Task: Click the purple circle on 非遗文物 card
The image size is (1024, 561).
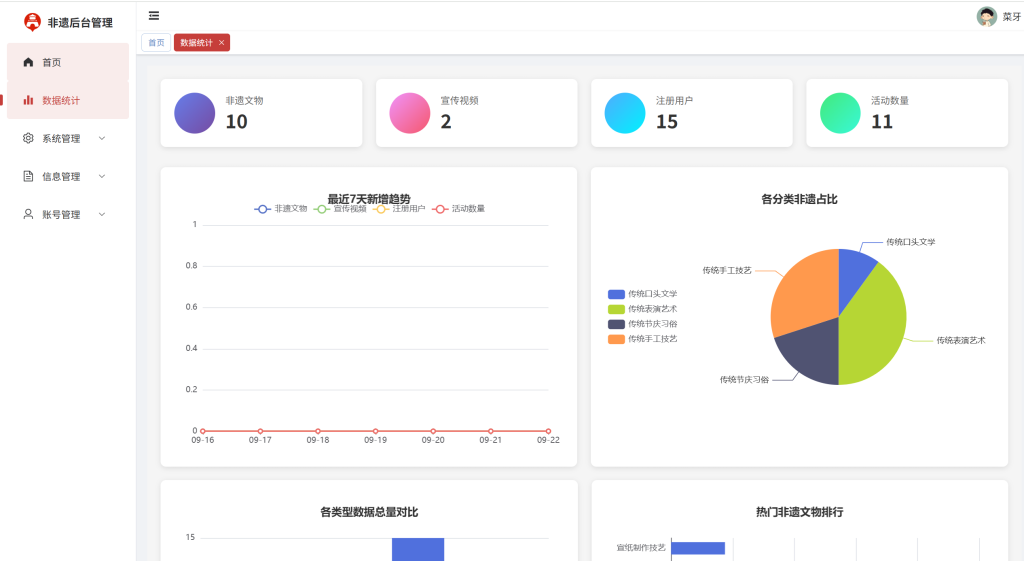Action: pyautogui.click(x=195, y=113)
